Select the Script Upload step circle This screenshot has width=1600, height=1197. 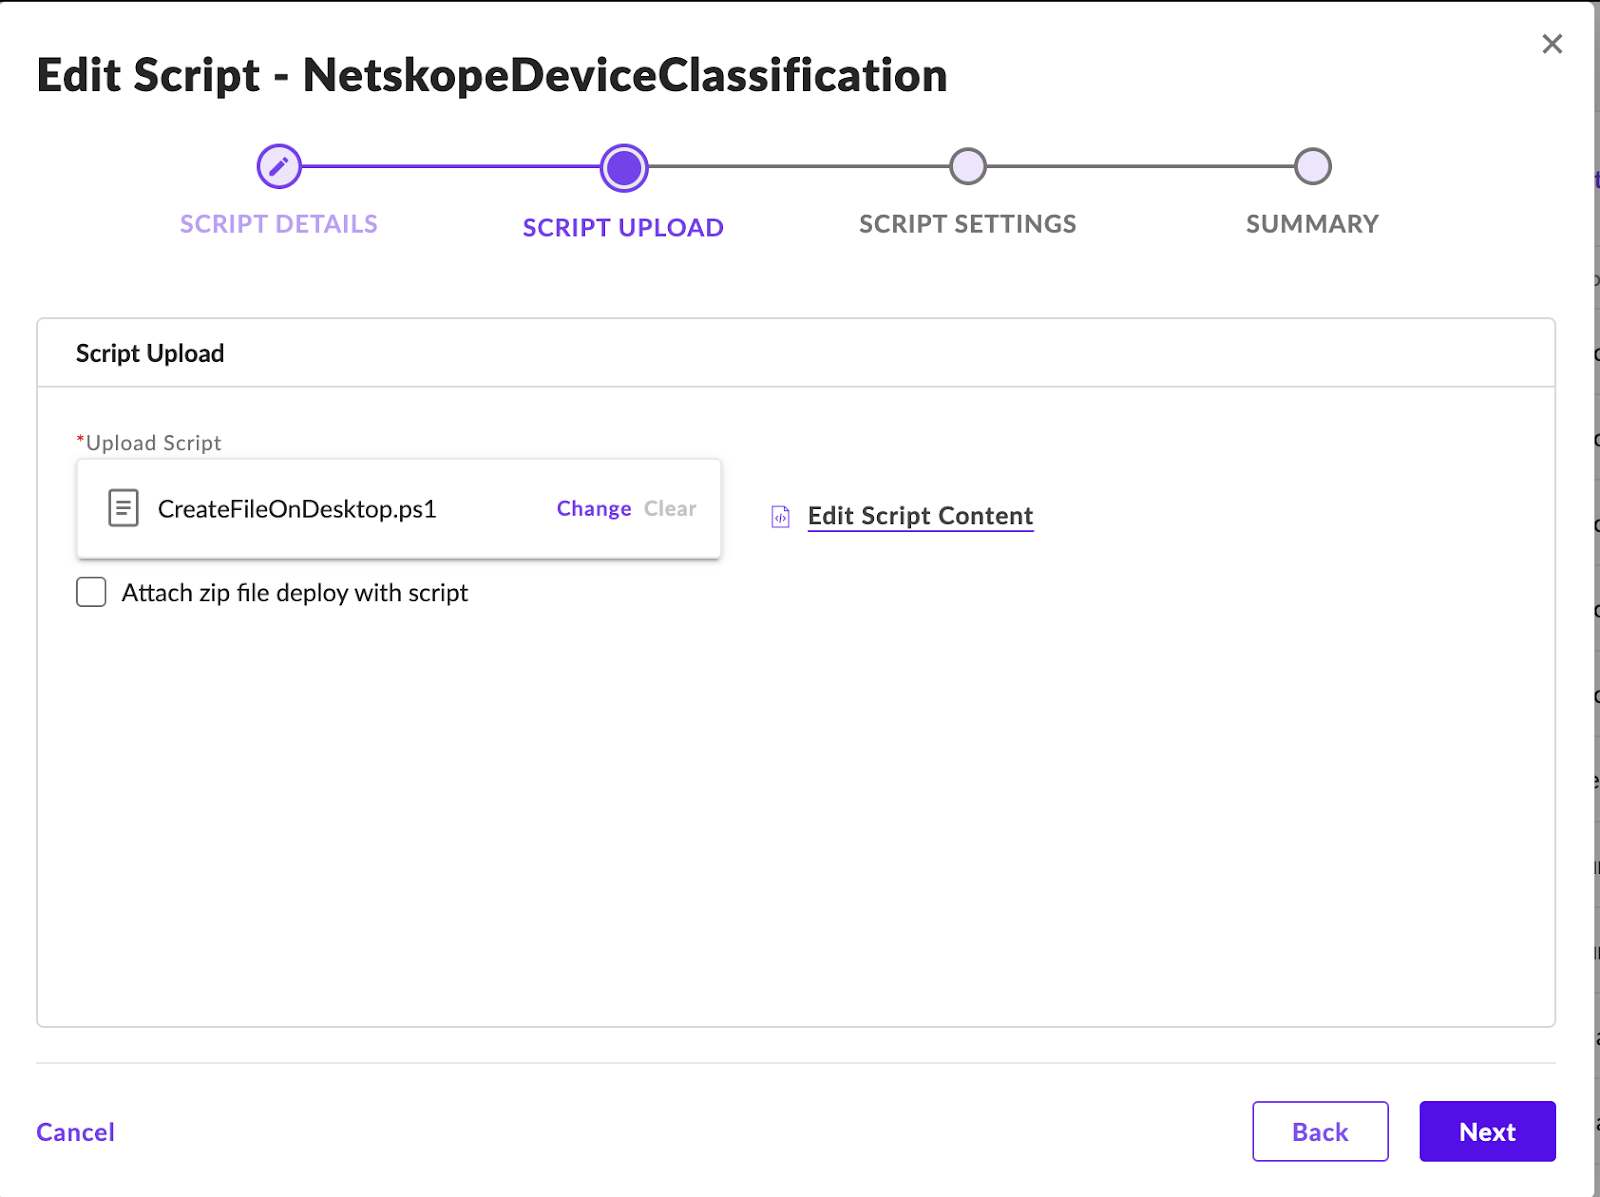[x=624, y=167]
